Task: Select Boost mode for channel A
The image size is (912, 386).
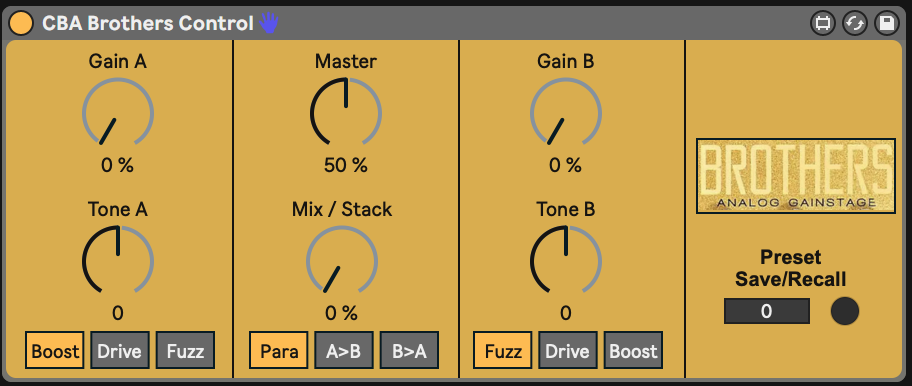Action: [x=55, y=351]
